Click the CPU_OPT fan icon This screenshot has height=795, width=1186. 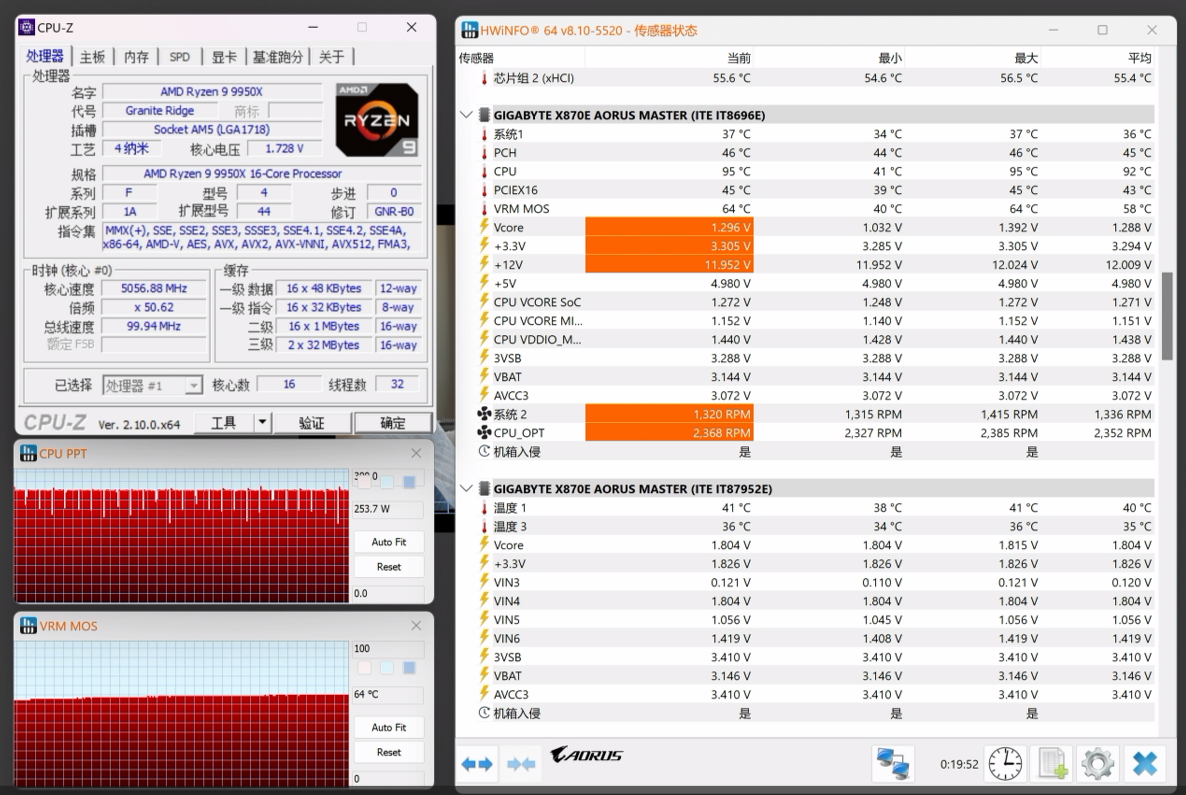pos(485,433)
